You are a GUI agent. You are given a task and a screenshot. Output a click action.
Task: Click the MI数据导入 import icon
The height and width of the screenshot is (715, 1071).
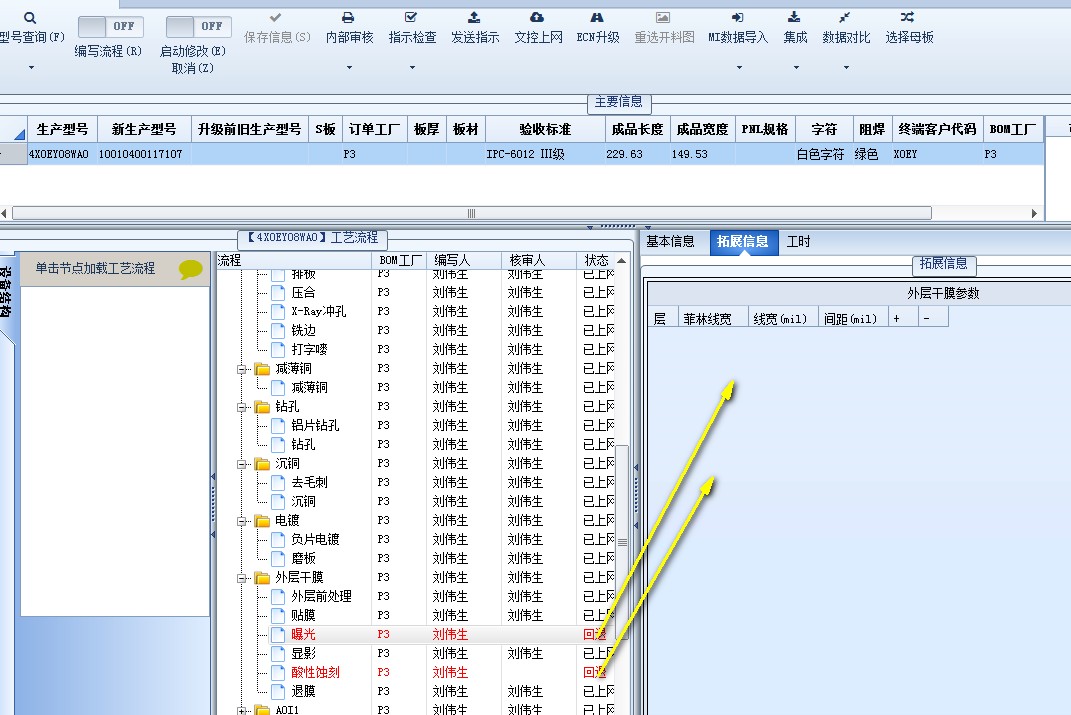737,18
